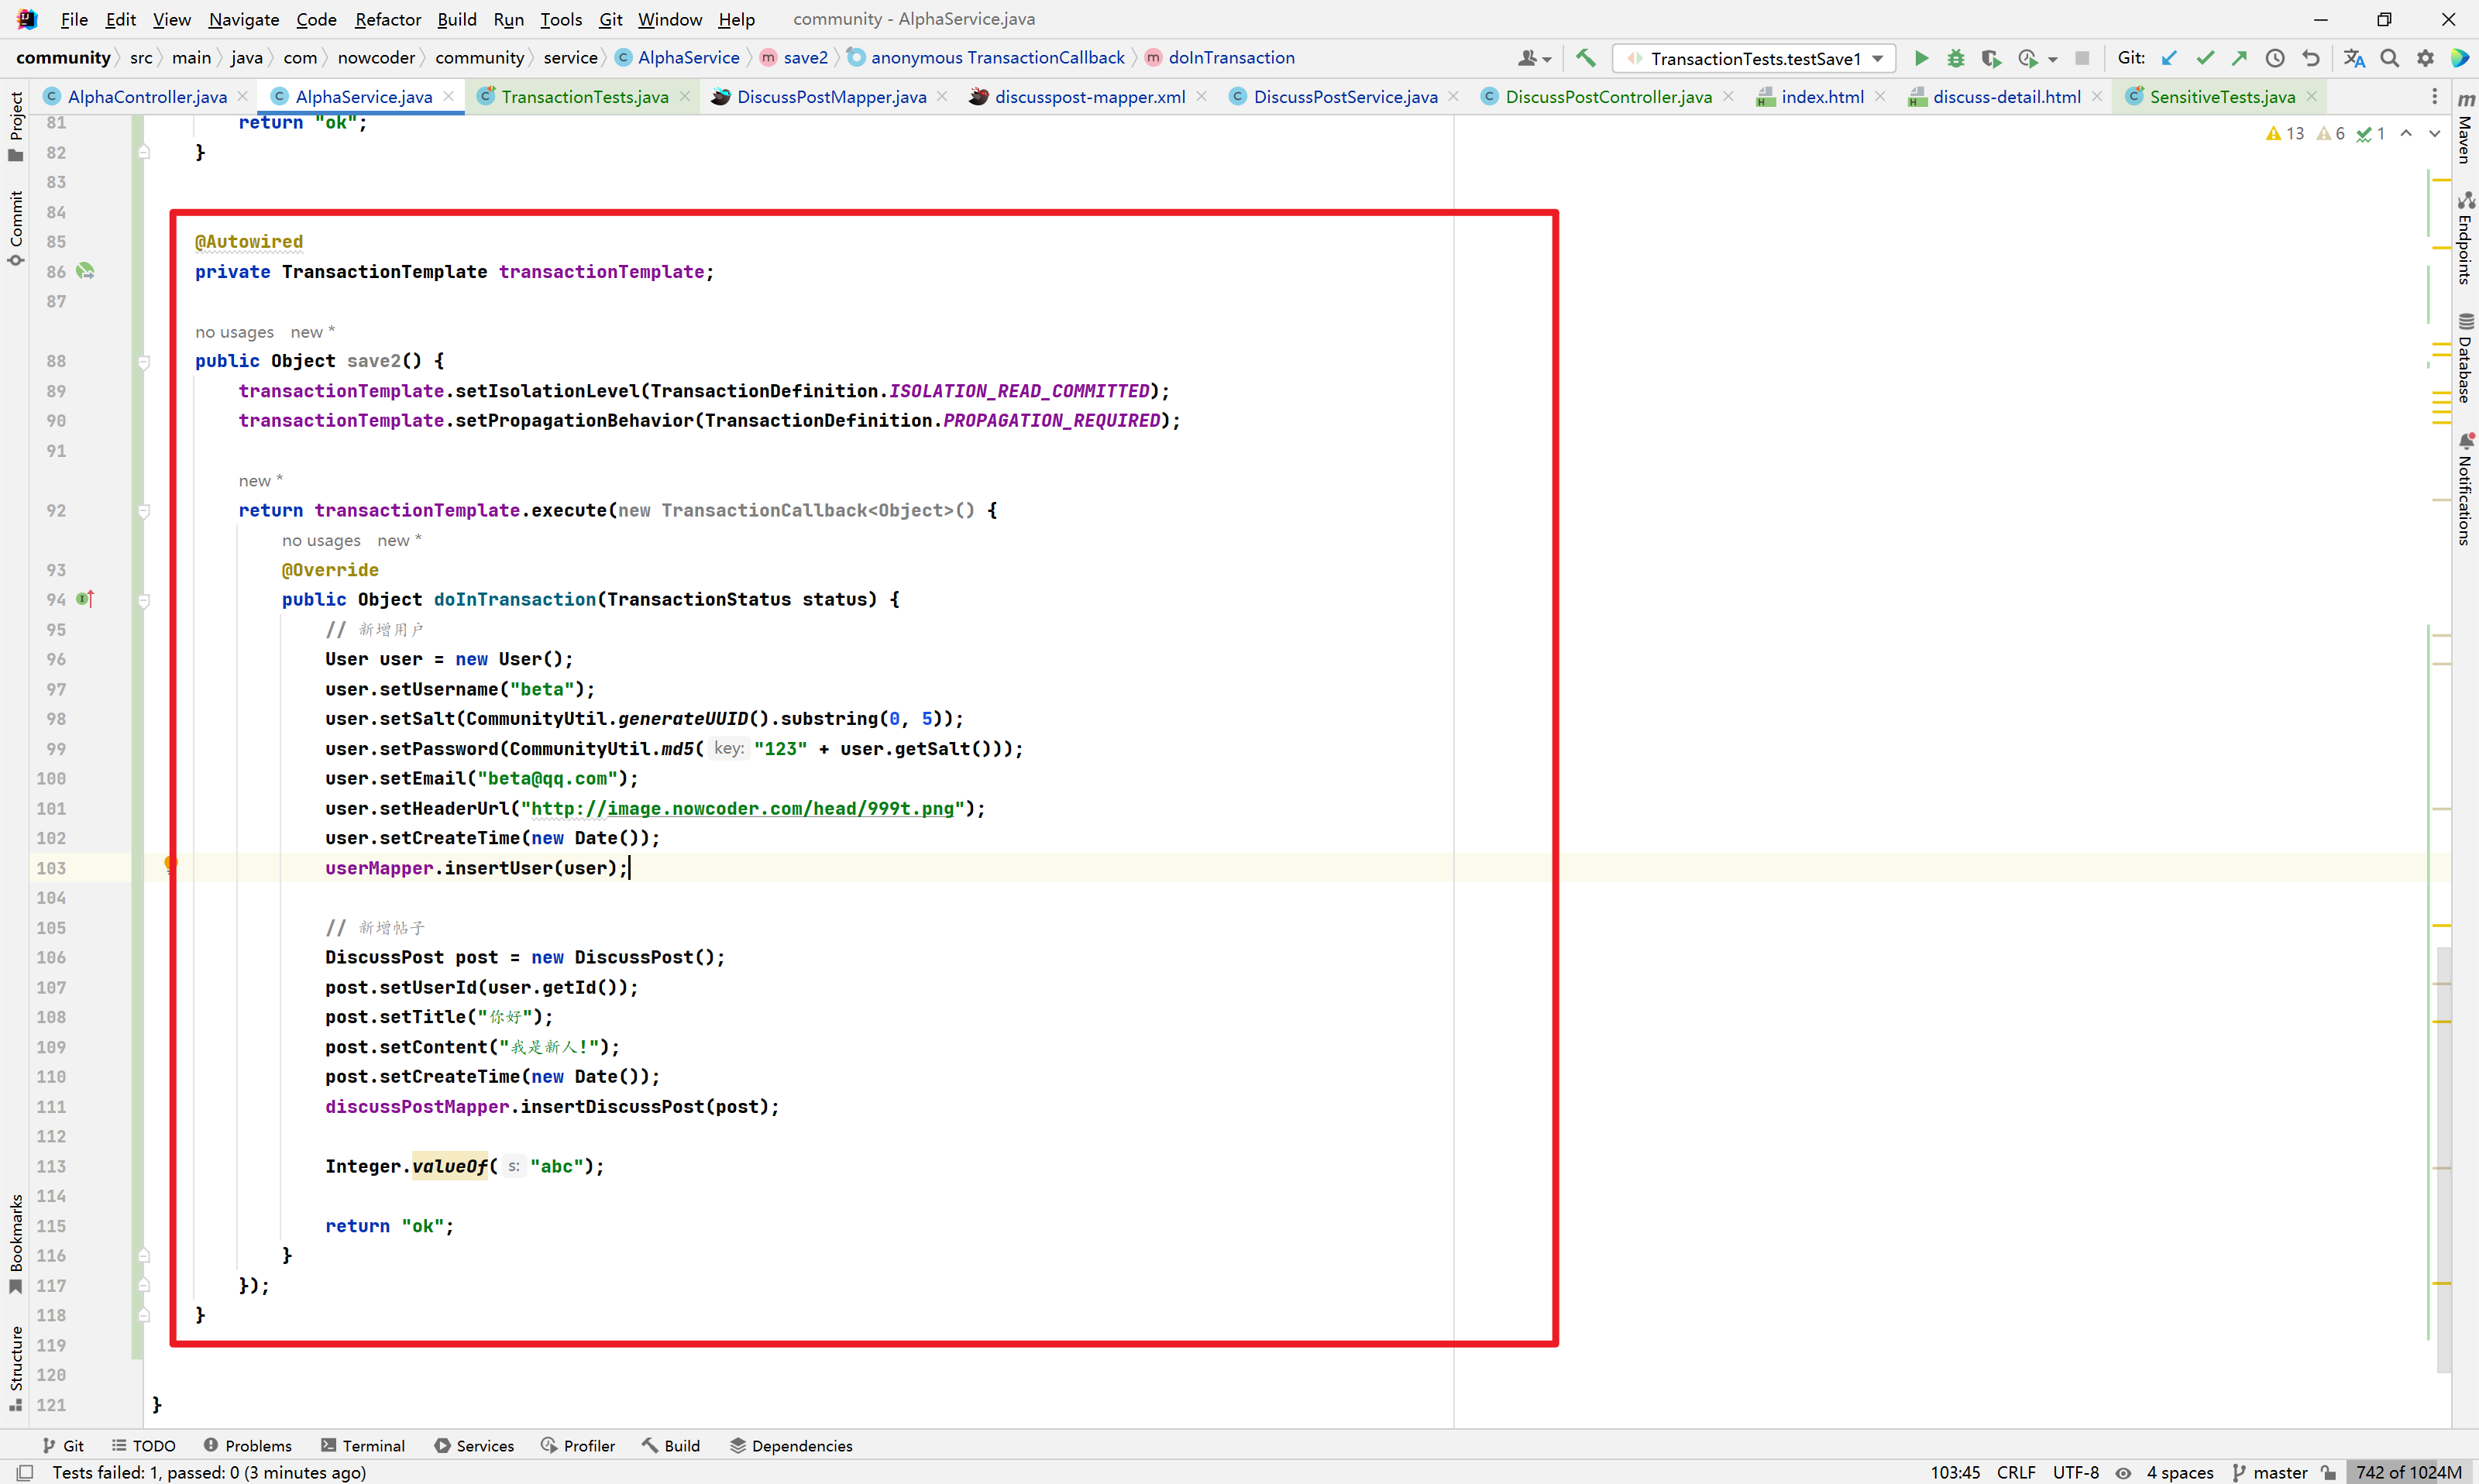Run TransactionTests.testSave1 with green play button
Screen dimensions: 2479x1484
(x=1921, y=58)
